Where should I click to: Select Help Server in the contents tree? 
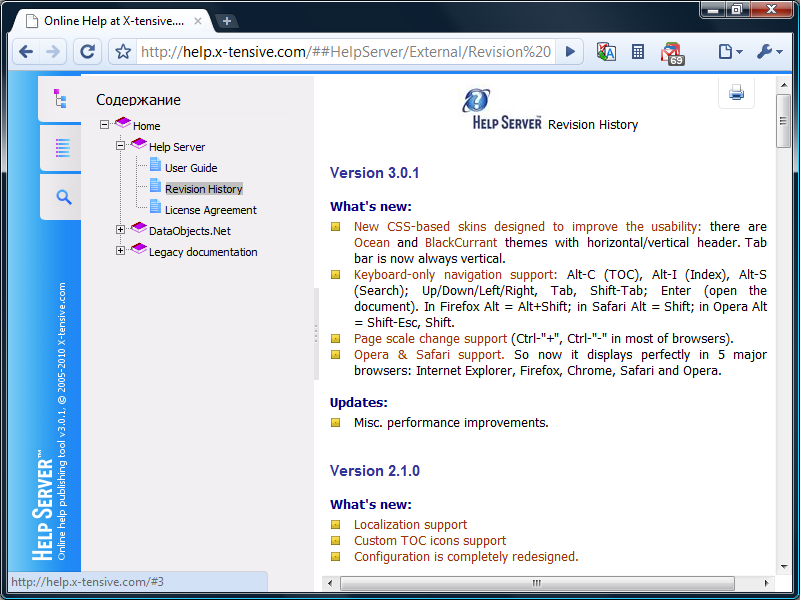(177, 147)
